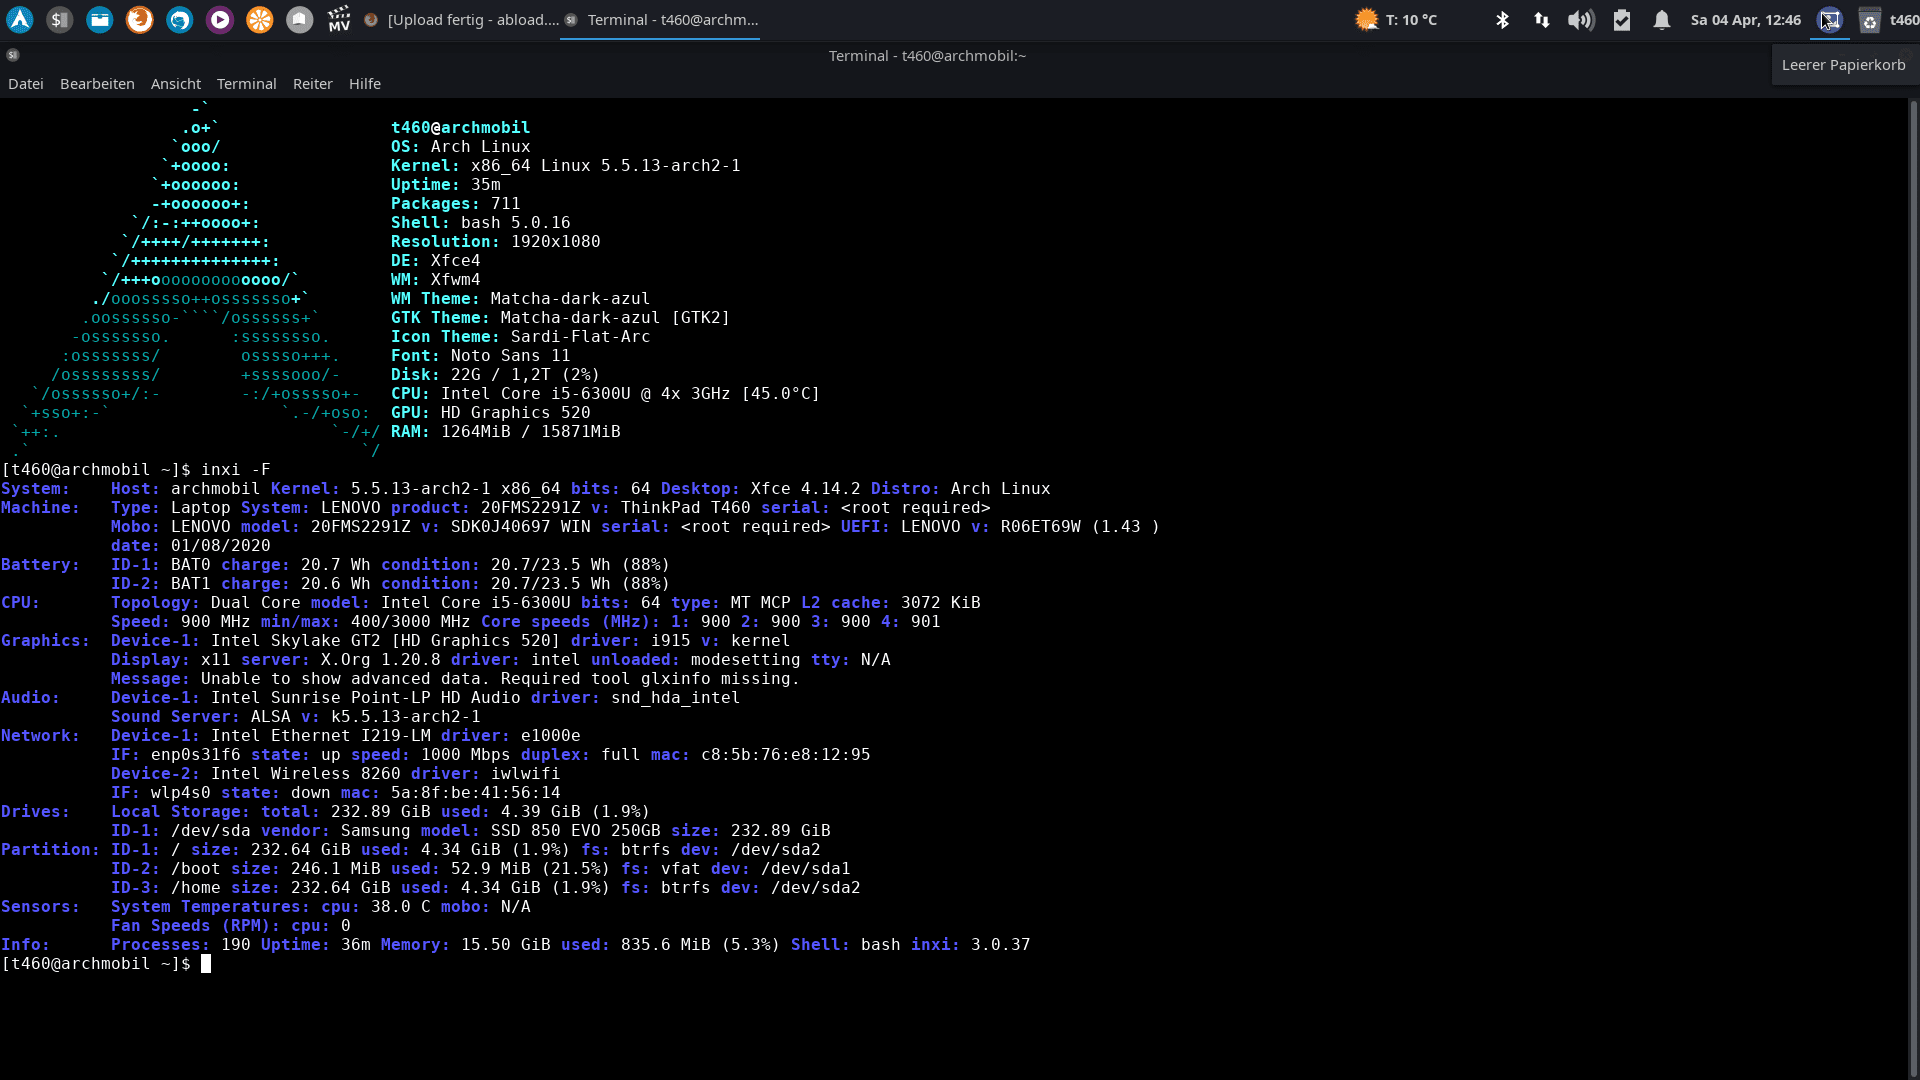
Task: Click the 'WM Theme: Matcha-dark-azul' line
Action: coord(520,298)
